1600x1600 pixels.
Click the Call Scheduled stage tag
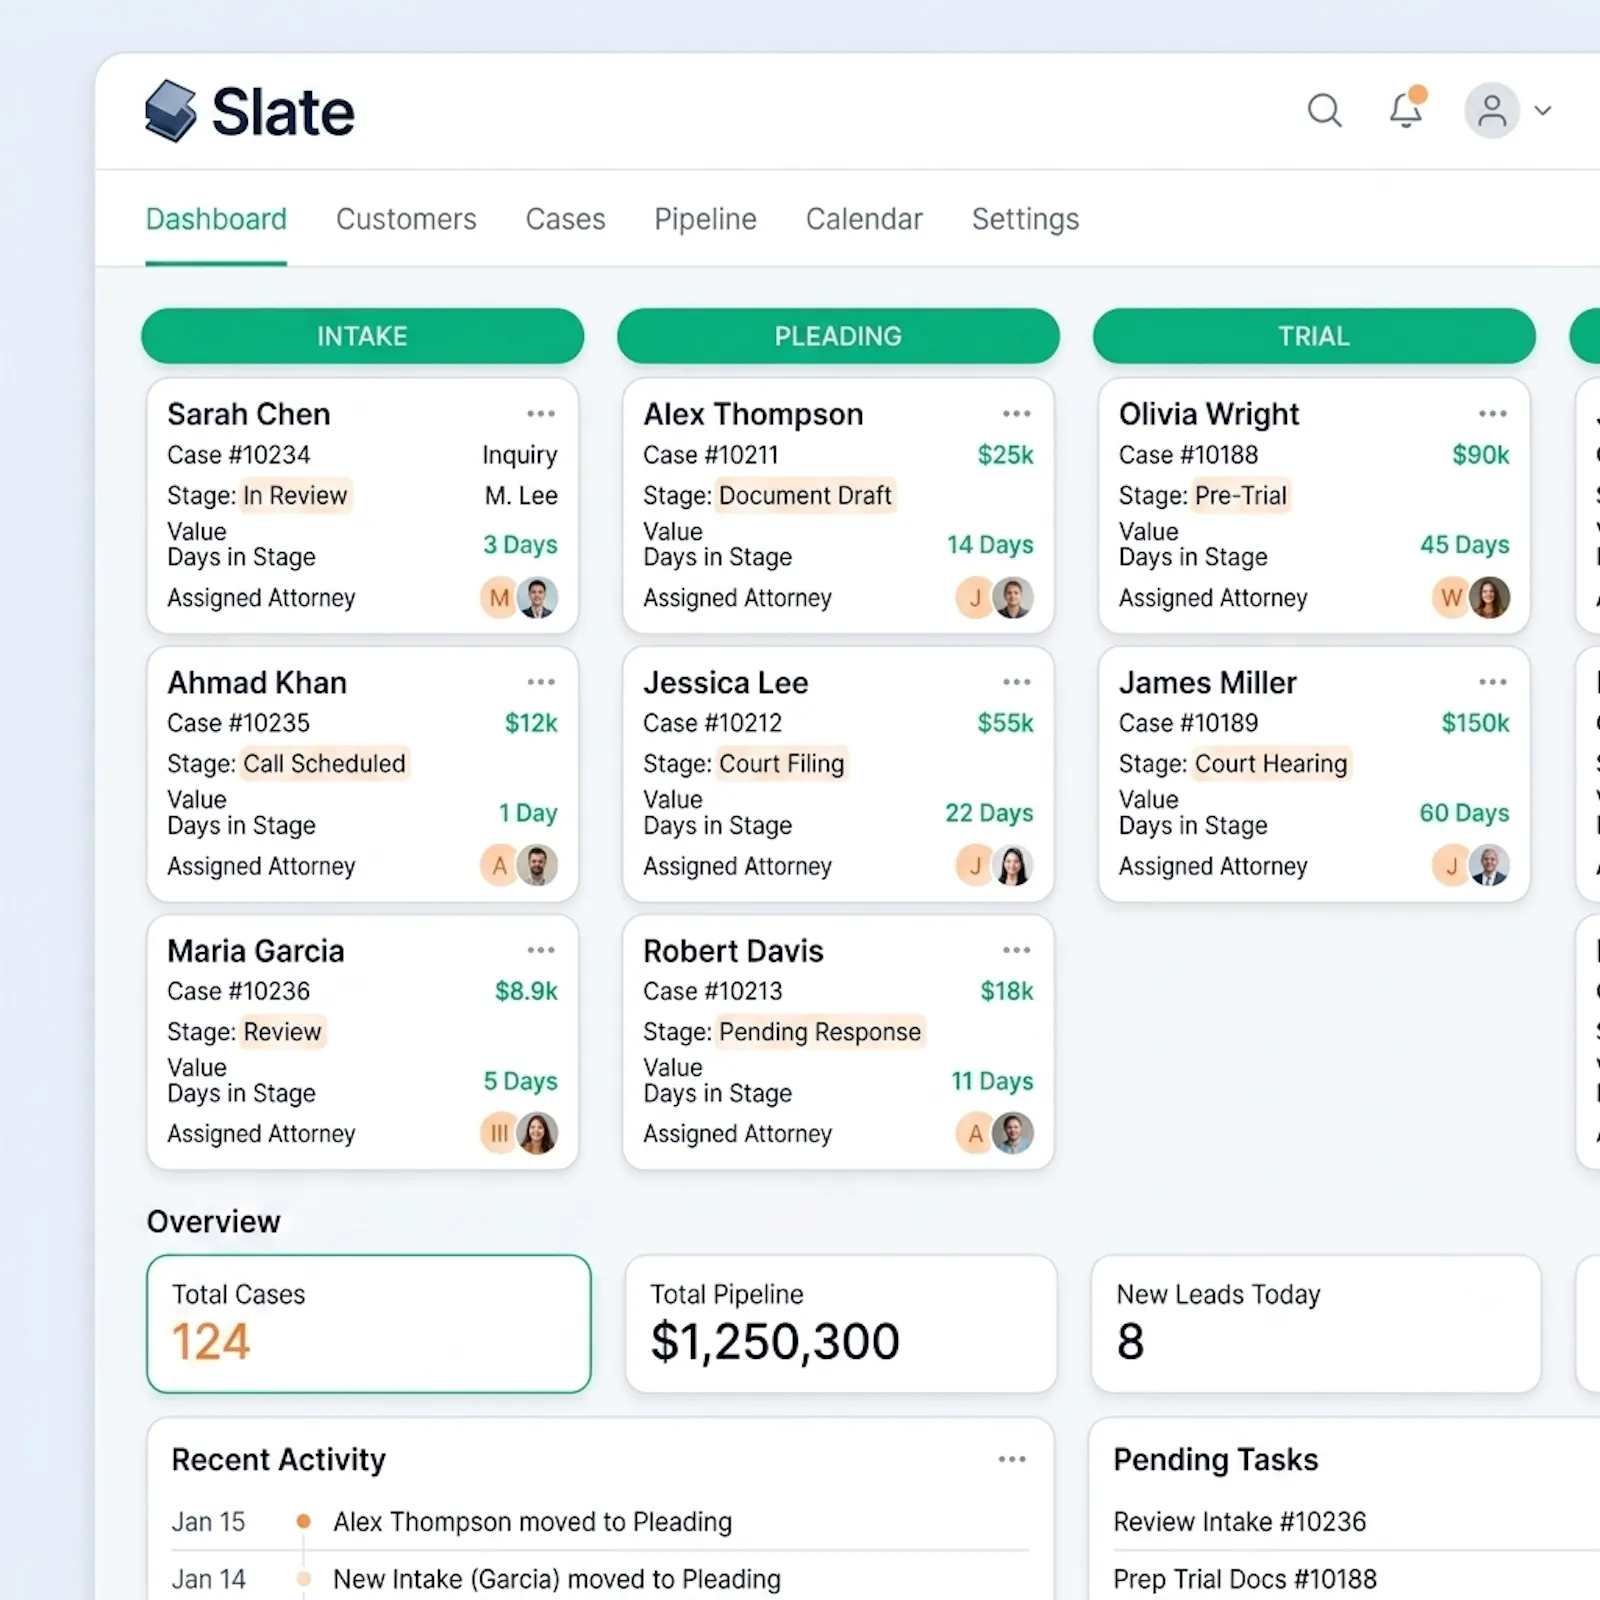(325, 764)
